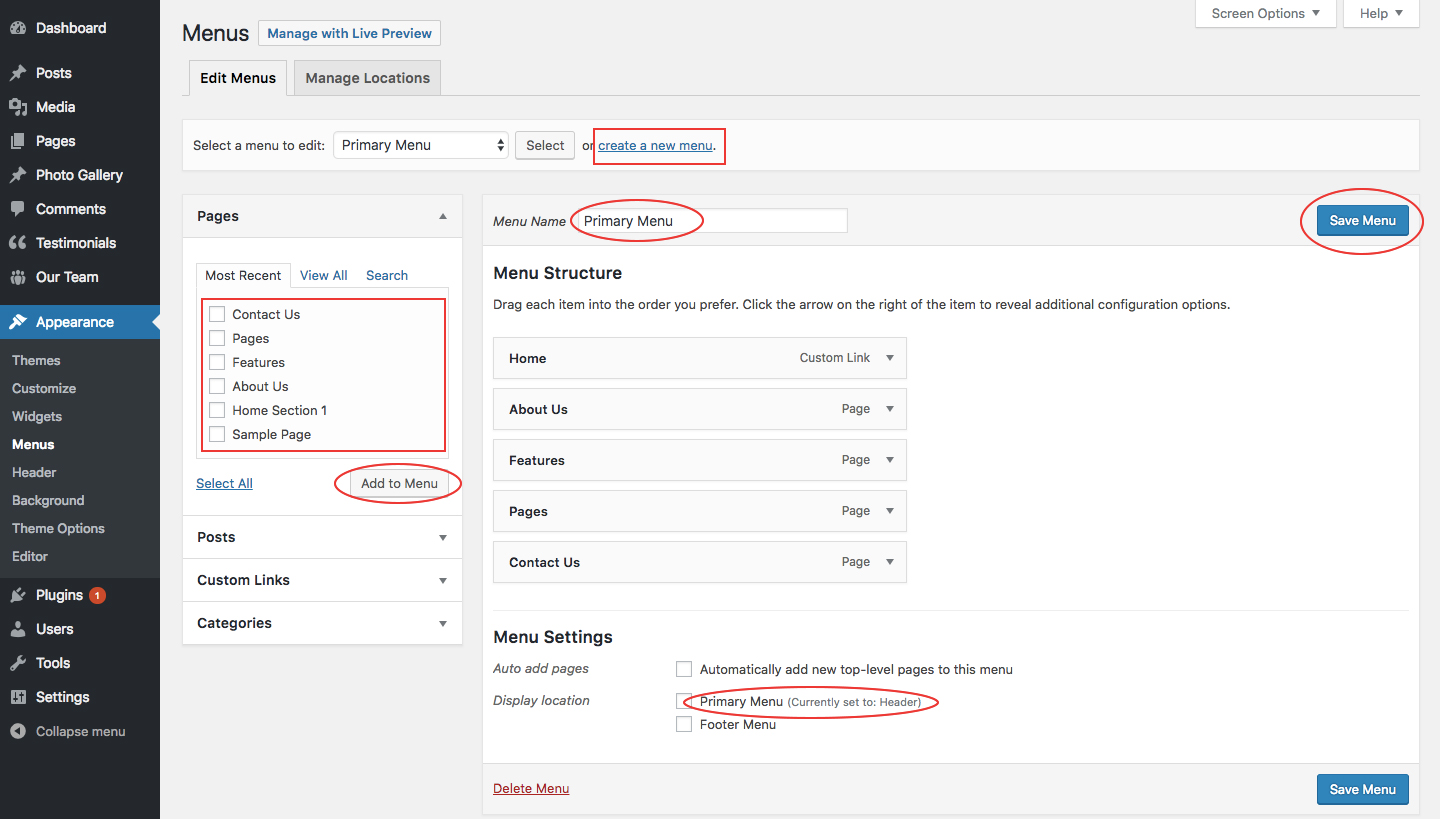Screen dimensions: 1440x819
Task: Expand the Contact Us menu item arrow
Action: point(890,562)
